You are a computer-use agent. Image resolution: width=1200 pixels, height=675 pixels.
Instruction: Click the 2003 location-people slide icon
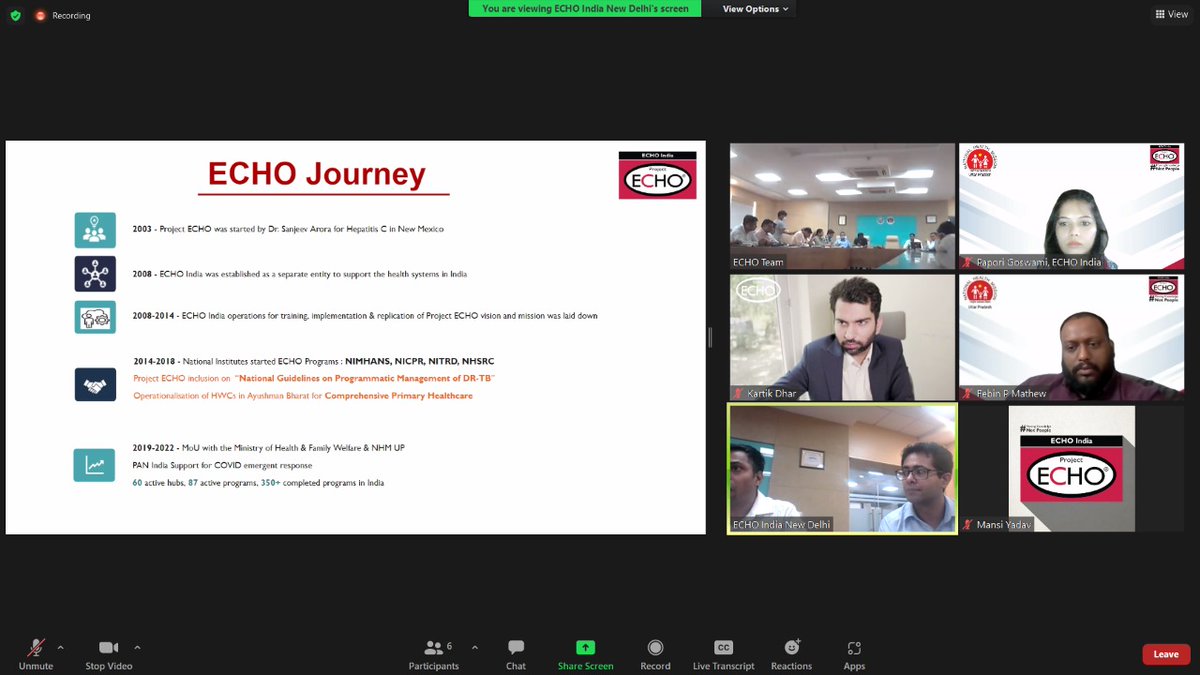(x=95, y=230)
